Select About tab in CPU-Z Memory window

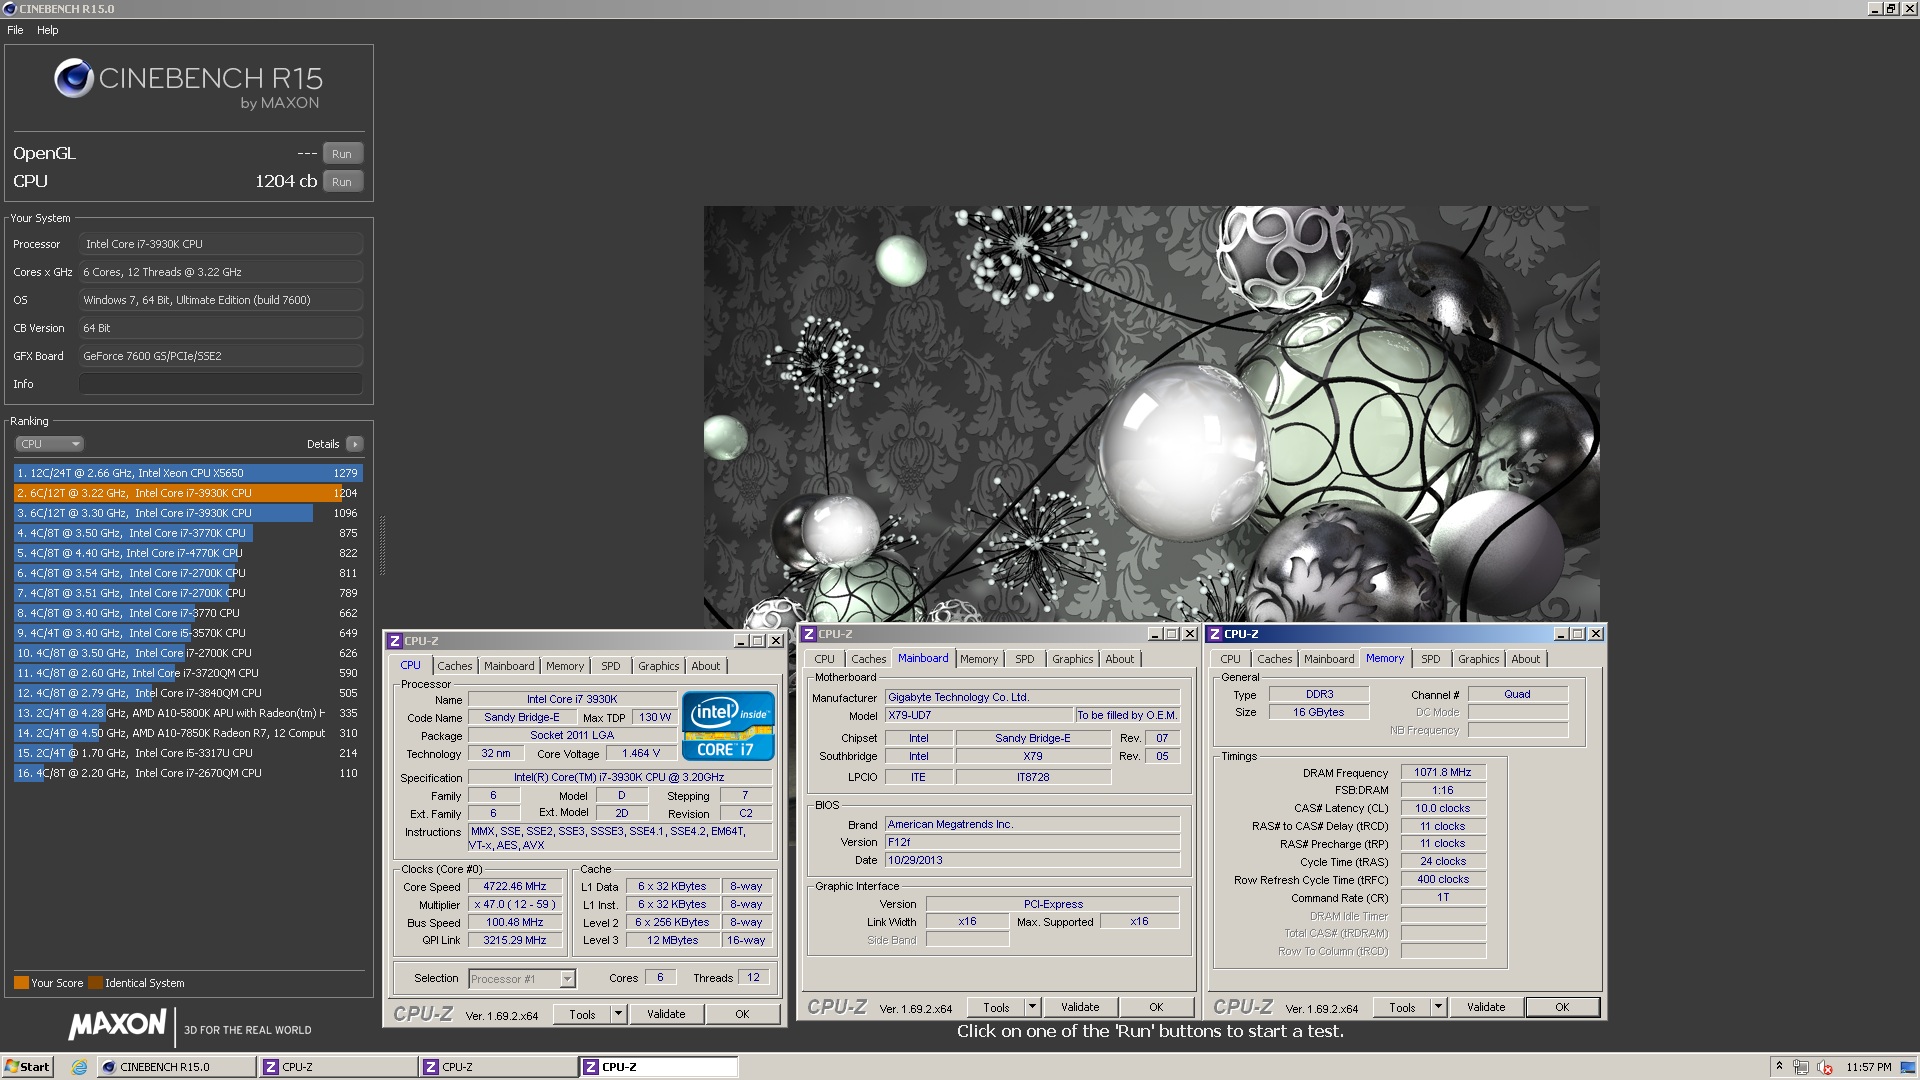[x=1525, y=659]
